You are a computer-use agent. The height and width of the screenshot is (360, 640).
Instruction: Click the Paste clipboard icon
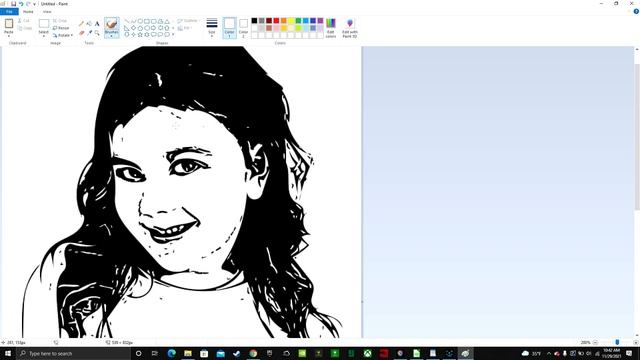pyautogui.click(x=9, y=24)
